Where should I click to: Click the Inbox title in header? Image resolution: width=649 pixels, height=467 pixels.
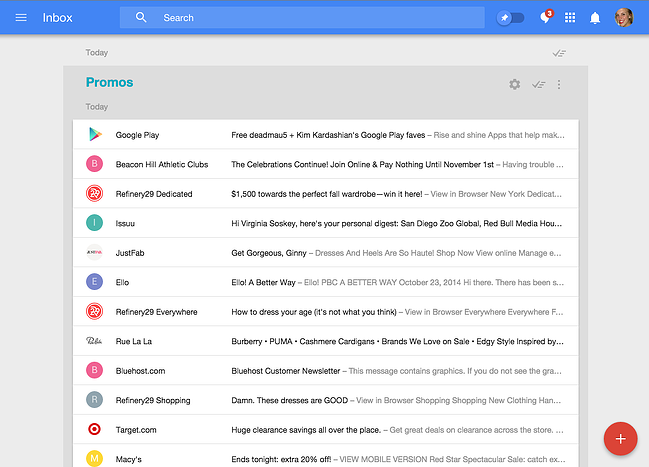pos(58,18)
